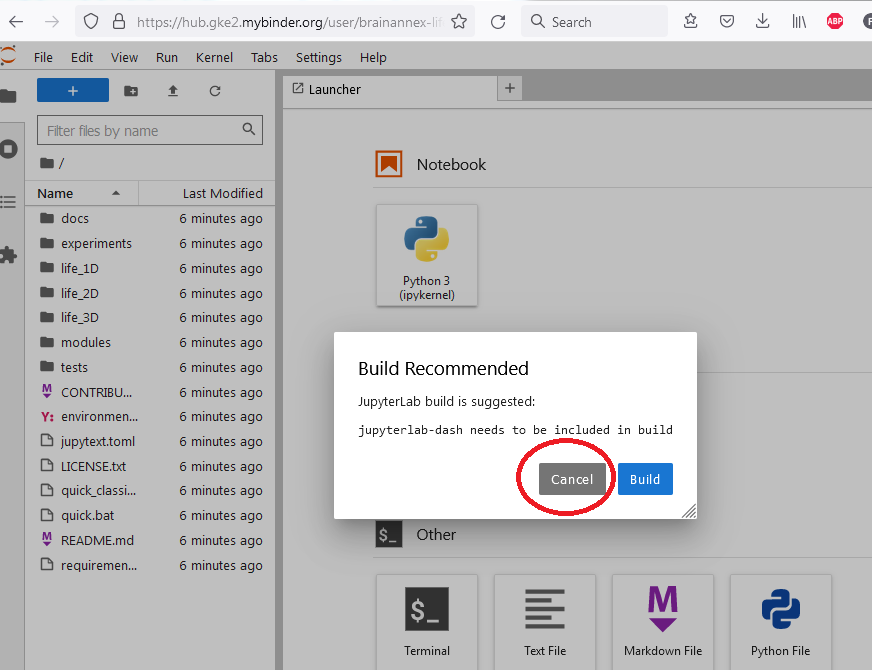
Task: Select the environmen... YAML file
Action: 150,416
